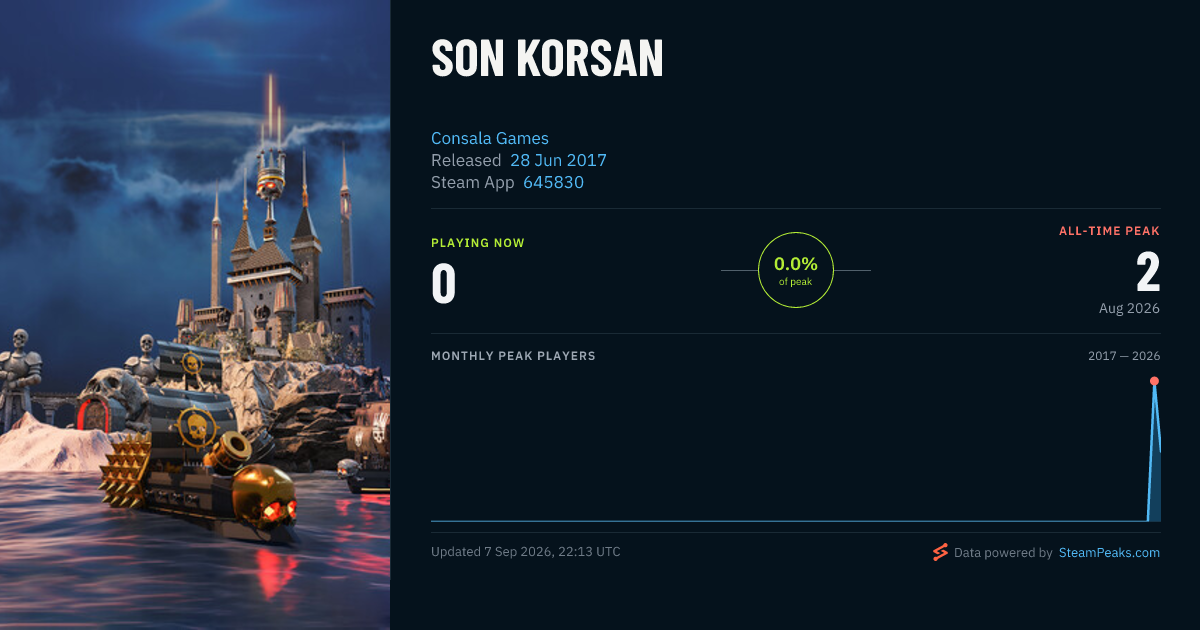
Task: Click the SteamPeaks lightning logo icon
Action: click(940, 552)
